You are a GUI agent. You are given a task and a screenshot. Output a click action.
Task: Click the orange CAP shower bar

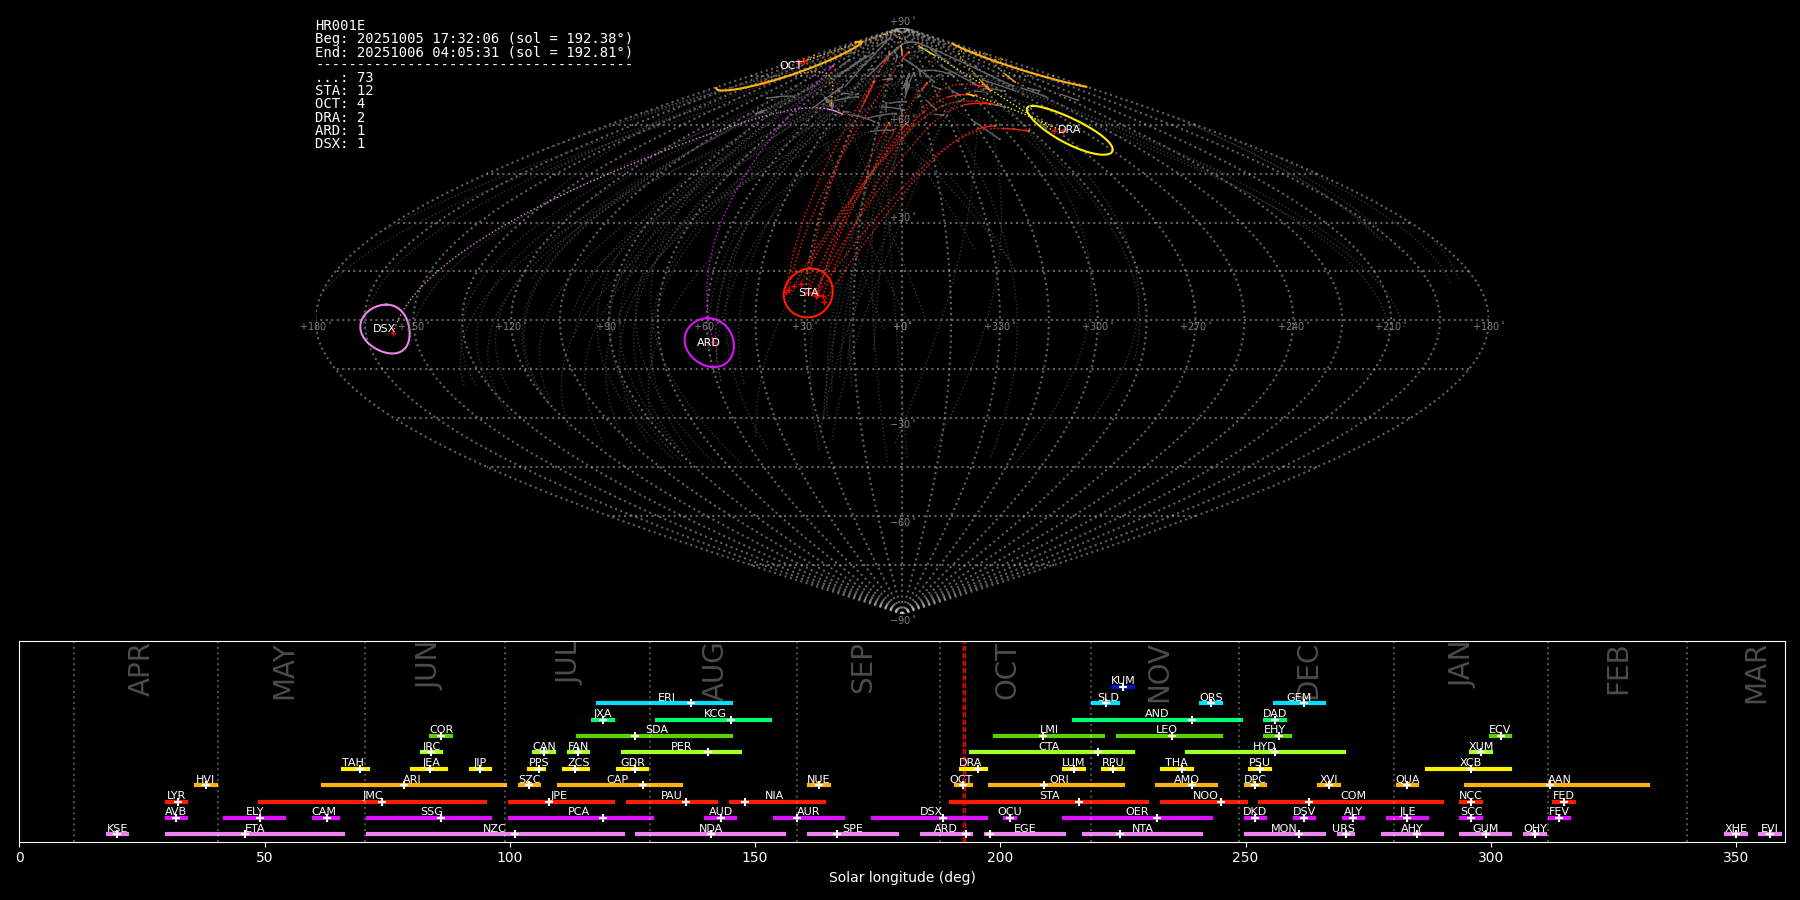pyautogui.click(x=620, y=785)
